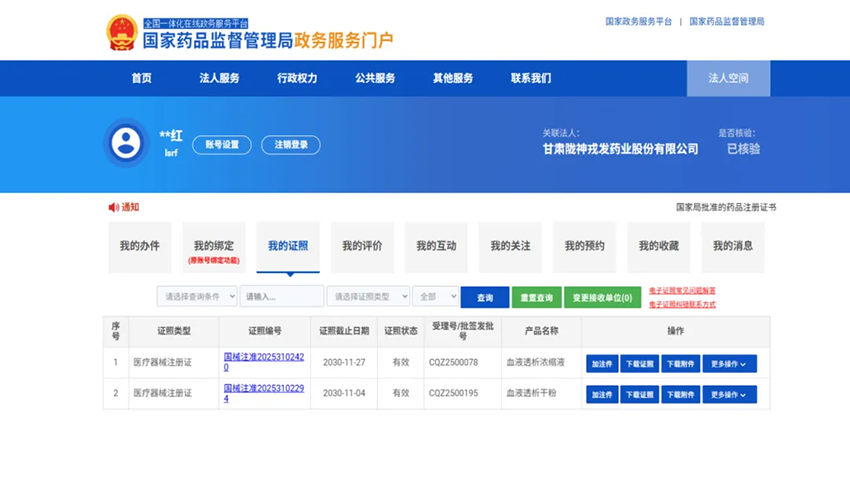Click the 通知 speaker icon
This screenshot has width=850, height=480.
tap(113, 207)
